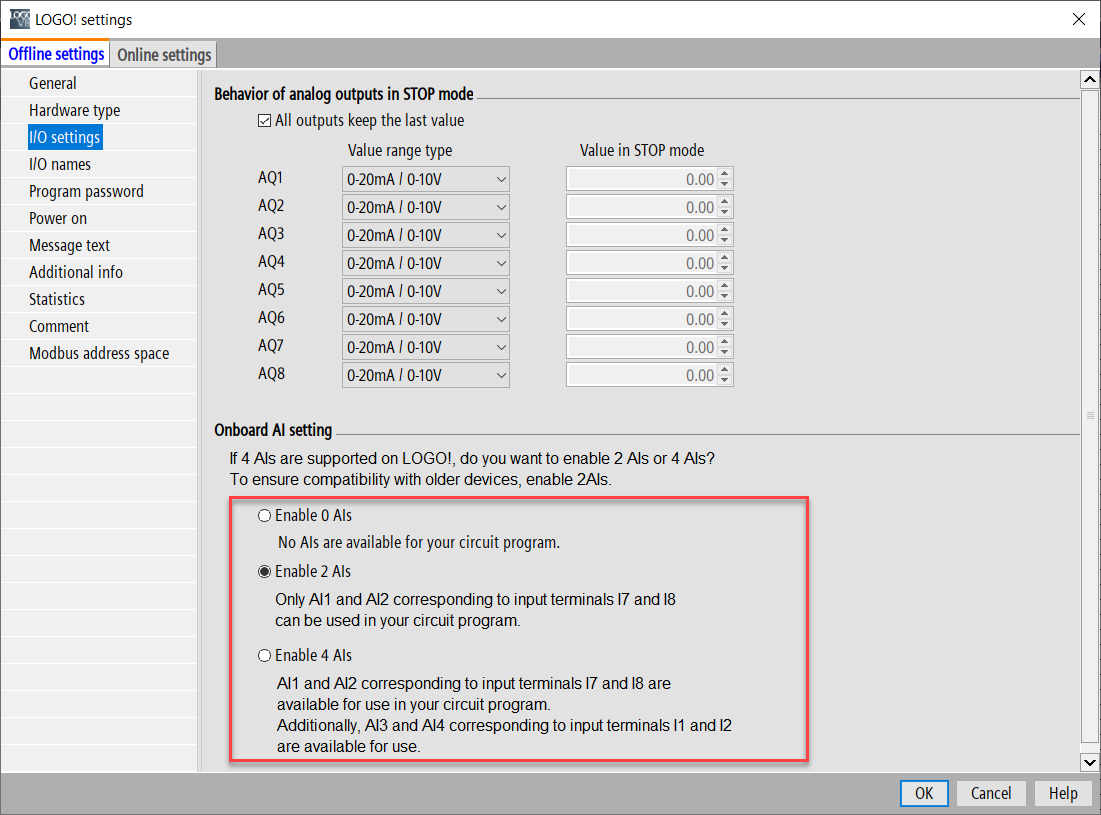Decrease AQ3 STOP mode value with down arrow

[725, 241]
